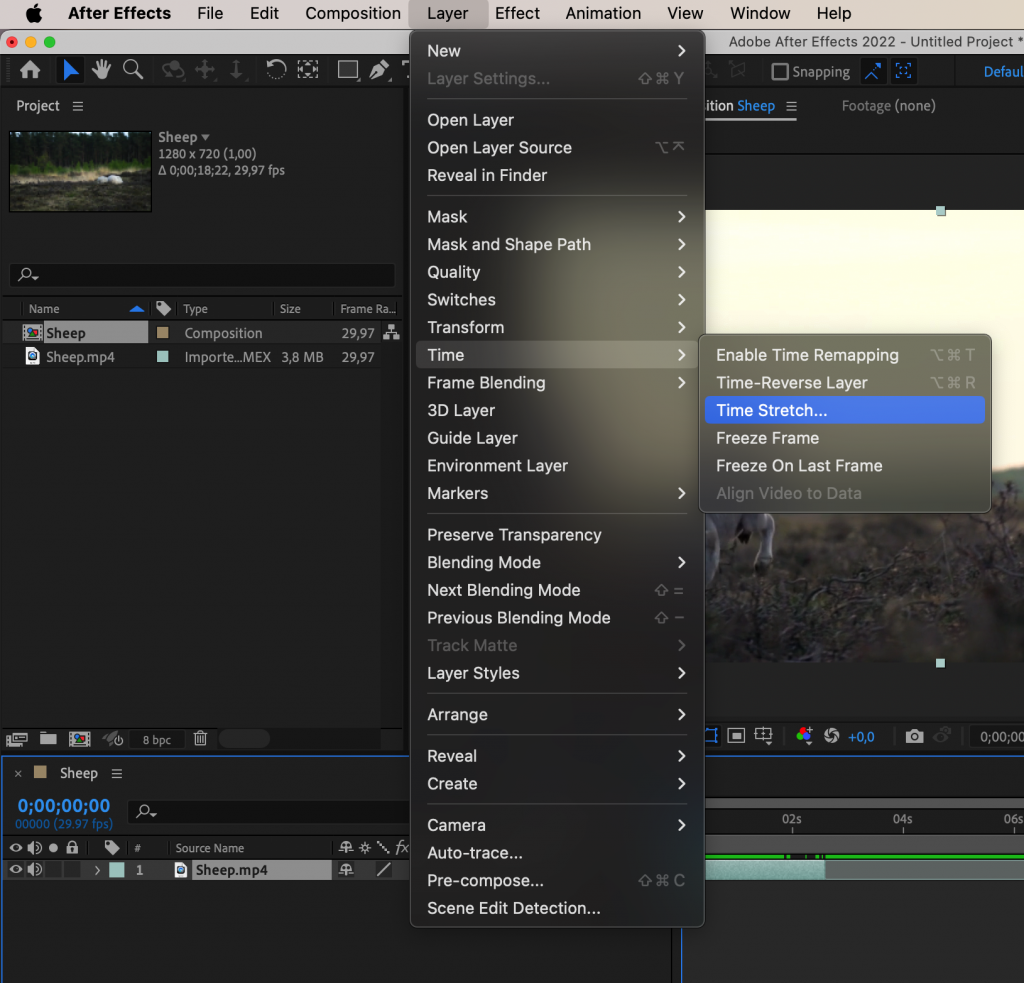Select the Hand tool in the toolbar

[101, 71]
